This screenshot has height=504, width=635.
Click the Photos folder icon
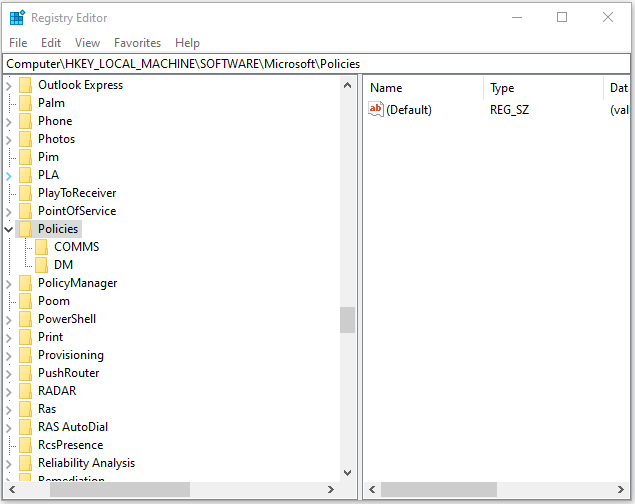pyautogui.click(x=26, y=139)
